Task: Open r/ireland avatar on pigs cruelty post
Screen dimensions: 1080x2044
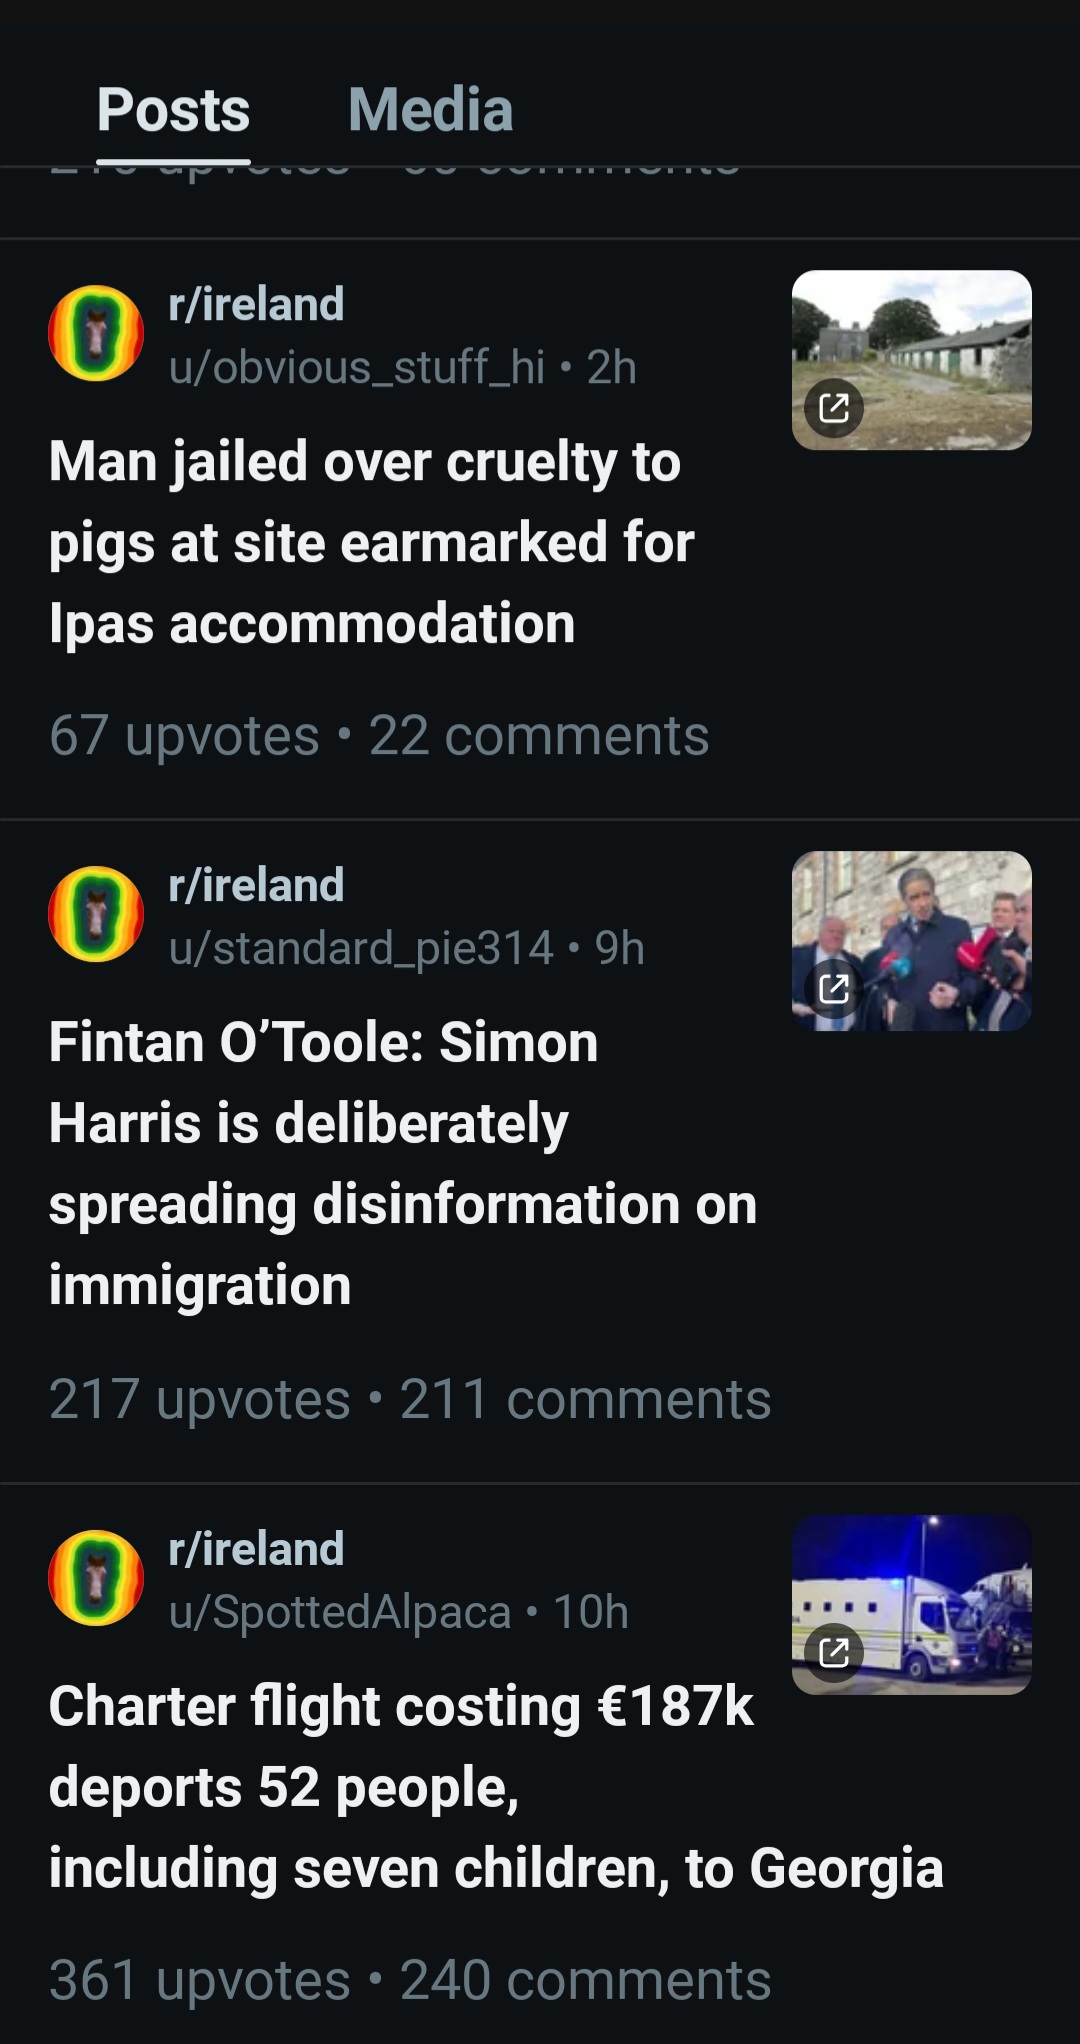Action: (96, 333)
